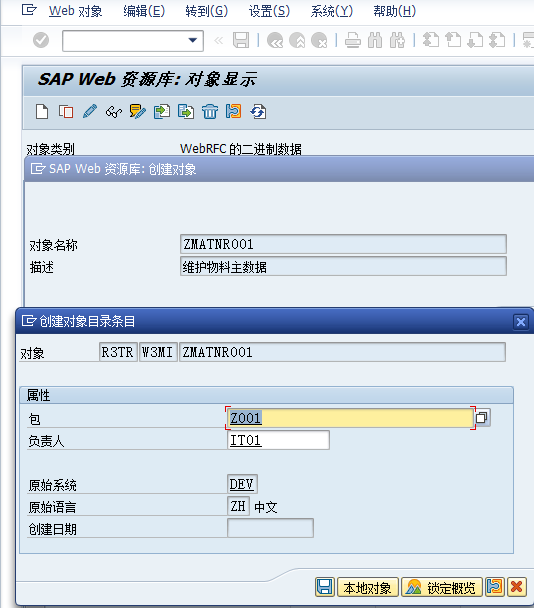This screenshot has height=608, width=534.
Task: Close the 创建对象目录条目 dialog with X
Action: 520,321
